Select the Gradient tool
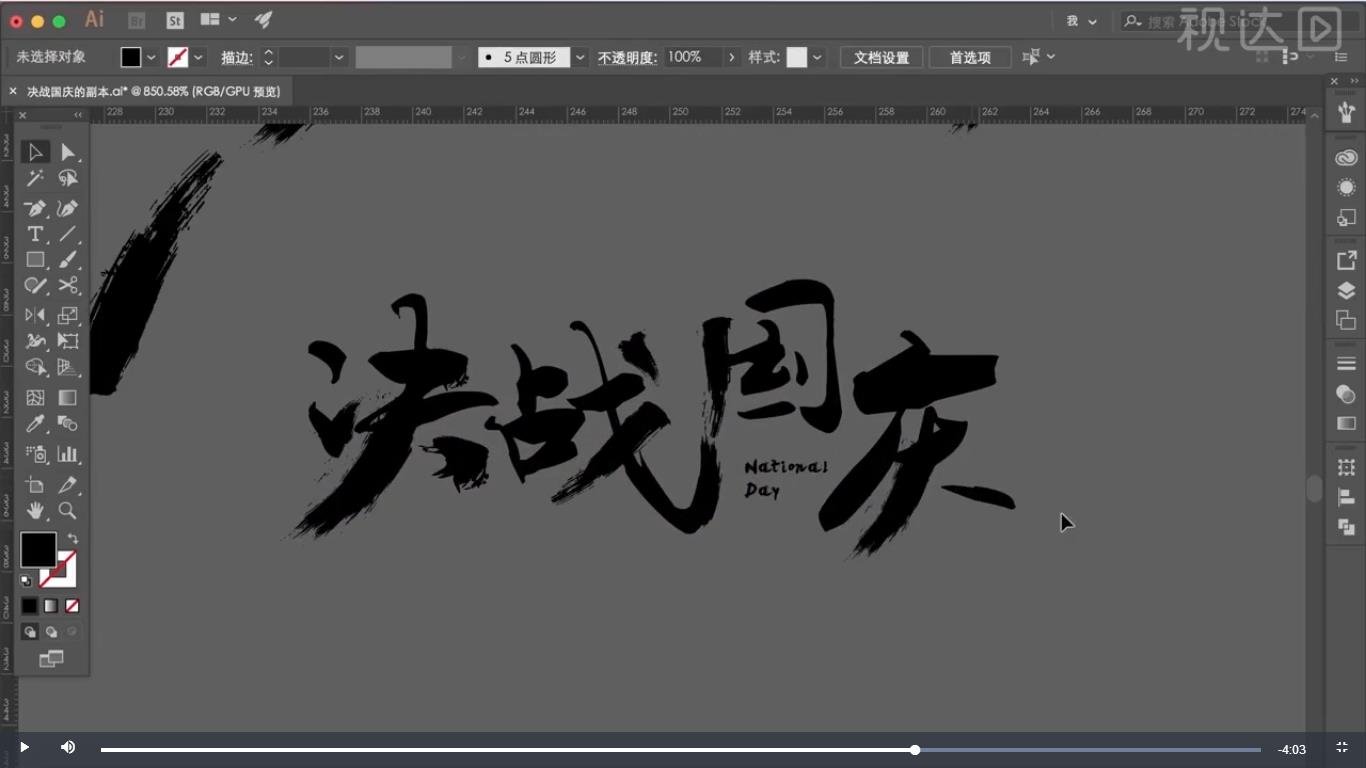 click(67, 397)
